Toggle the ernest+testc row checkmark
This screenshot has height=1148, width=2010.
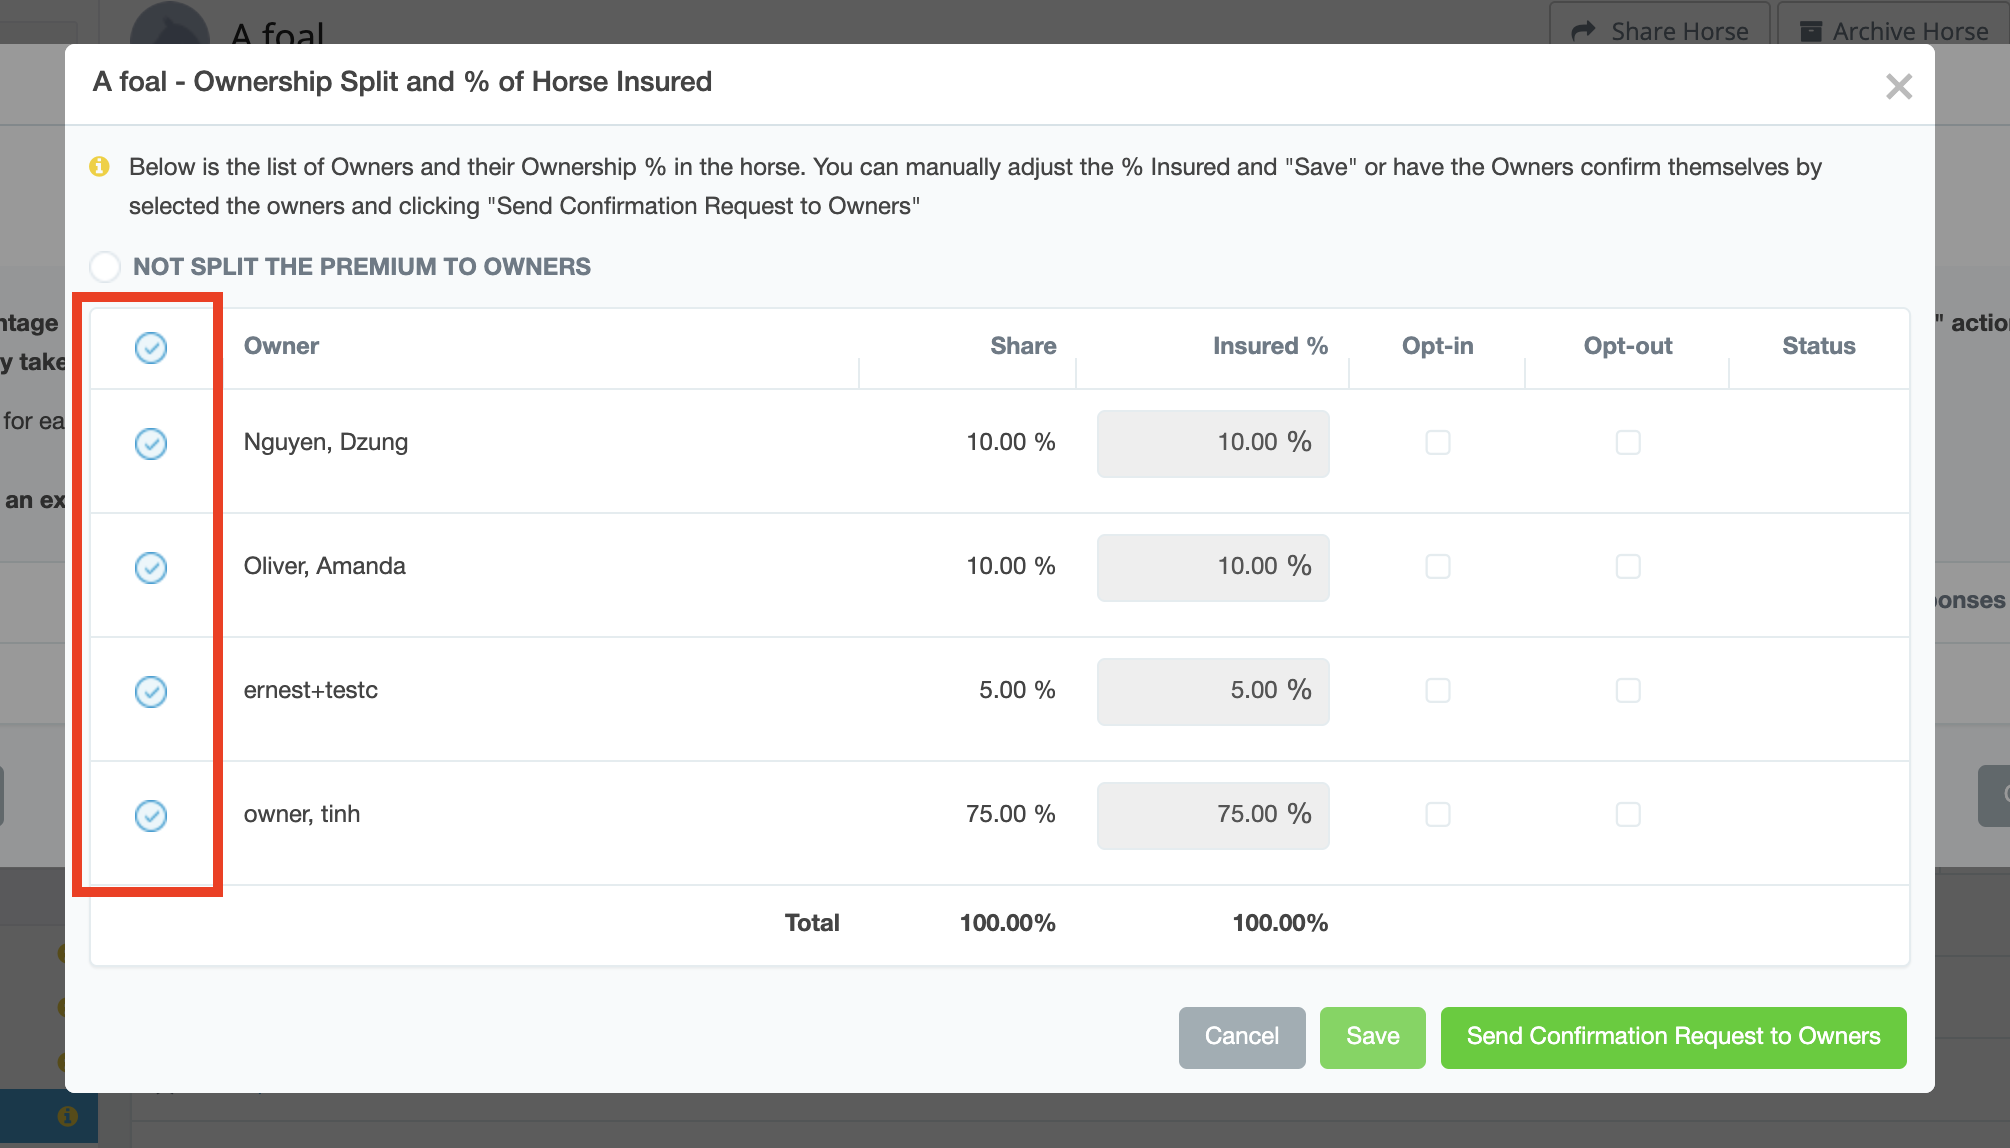click(151, 692)
